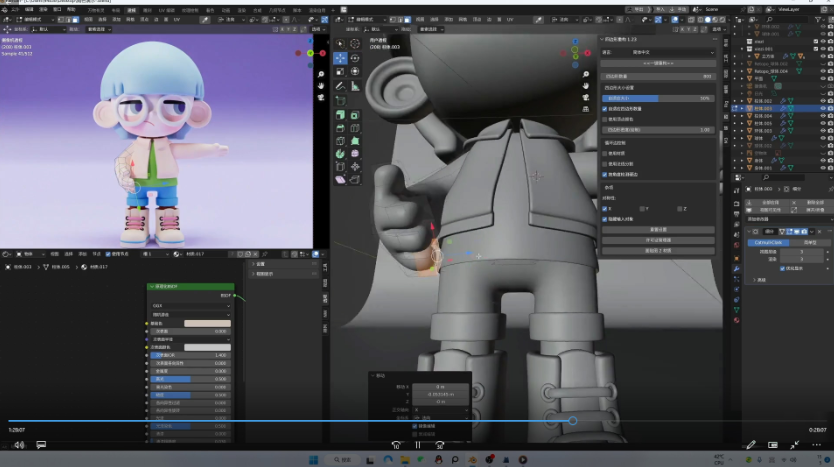
Task: Enable the Z symmetry checkbox
Action: point(679,209)
